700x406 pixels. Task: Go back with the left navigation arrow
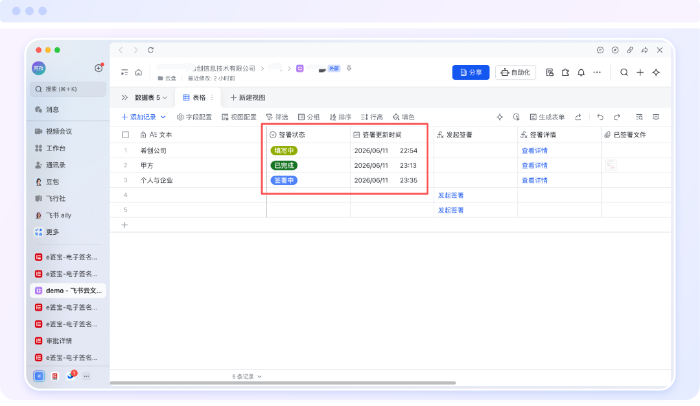(121, 50)
